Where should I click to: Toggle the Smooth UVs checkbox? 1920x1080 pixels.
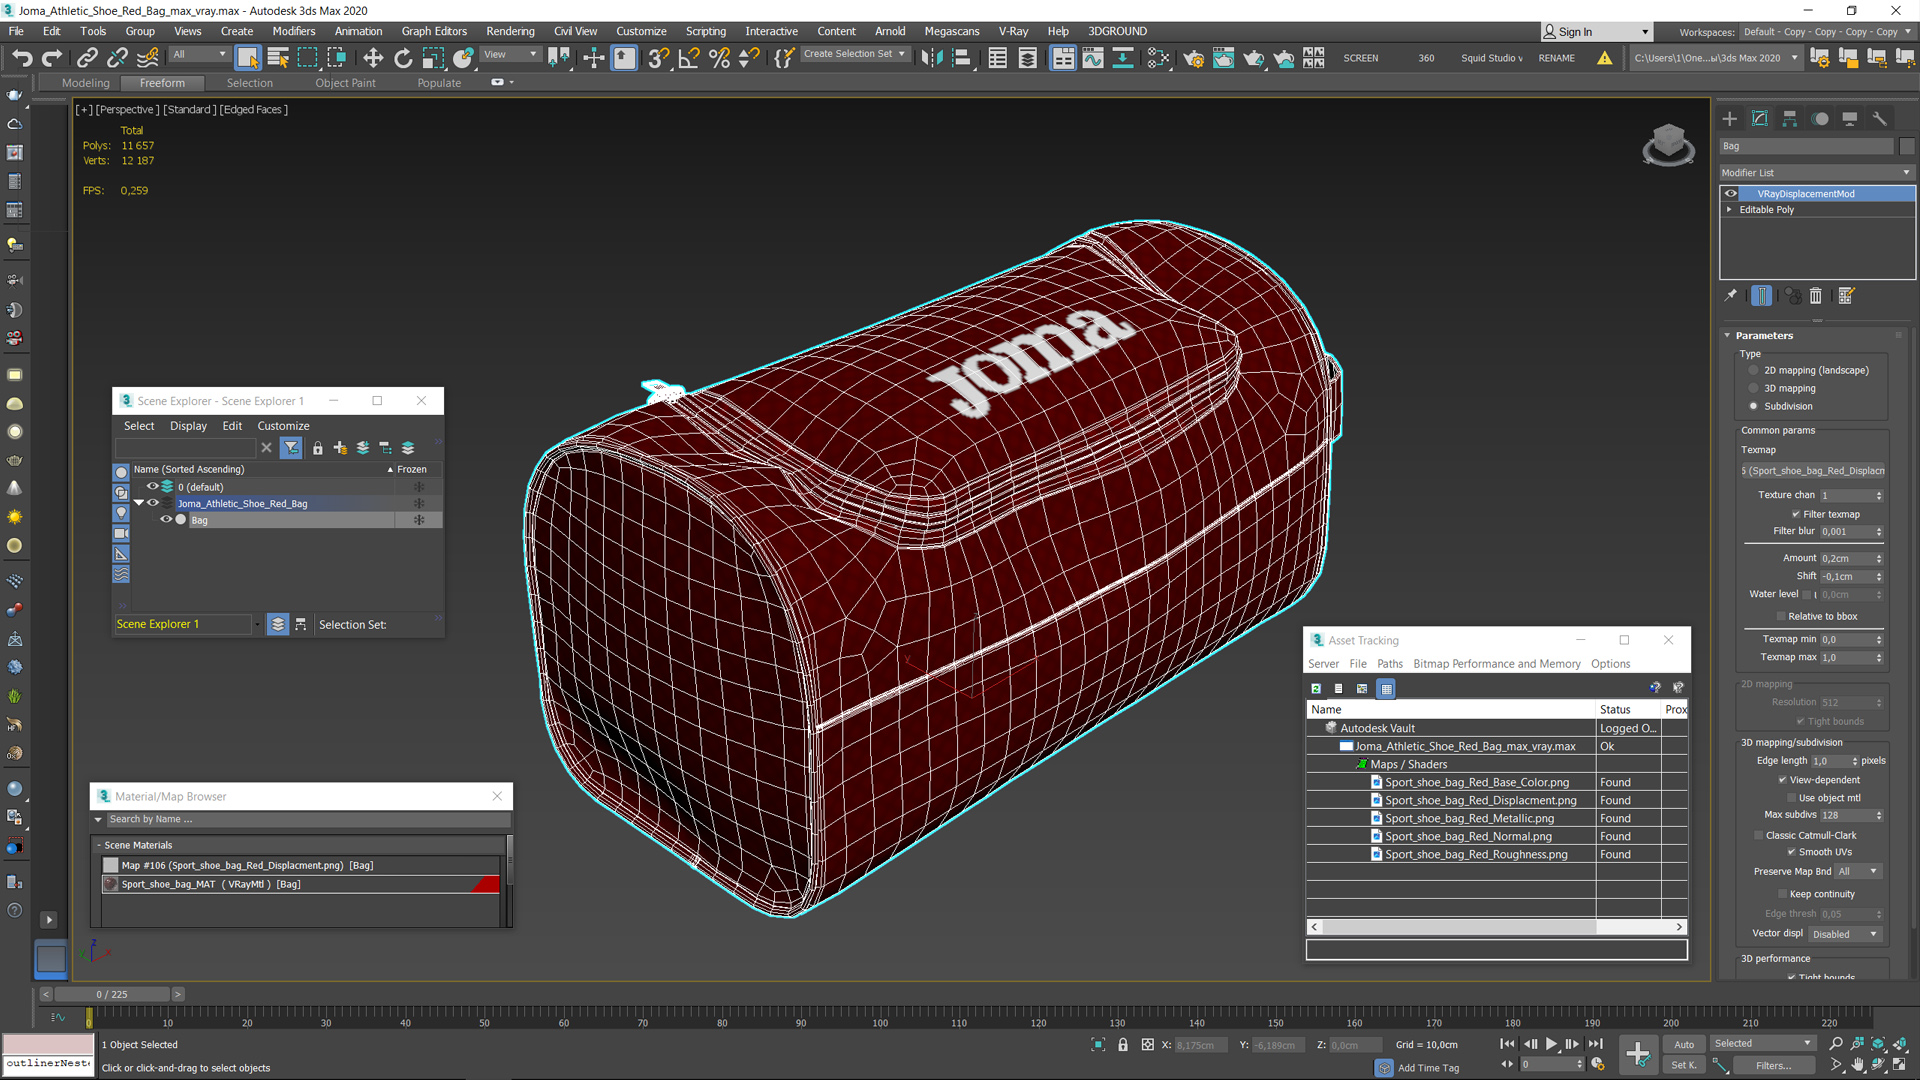(1791, 852)
